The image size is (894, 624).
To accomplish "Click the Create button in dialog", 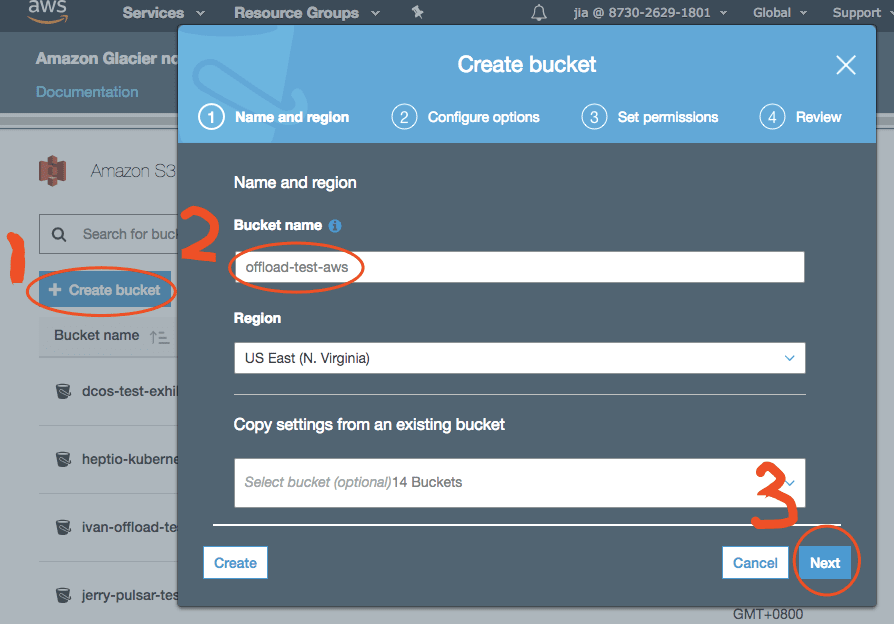I will tap(235, 563).
